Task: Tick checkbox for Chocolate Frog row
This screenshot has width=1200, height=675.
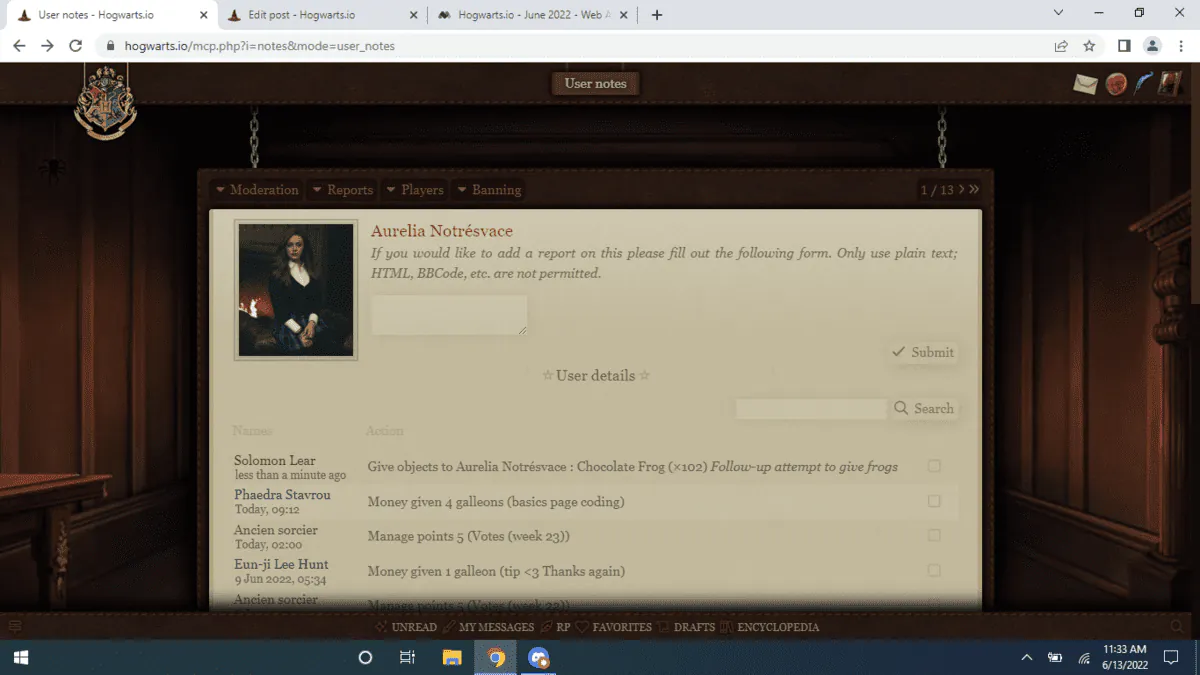Action: [x=934, y=466]
